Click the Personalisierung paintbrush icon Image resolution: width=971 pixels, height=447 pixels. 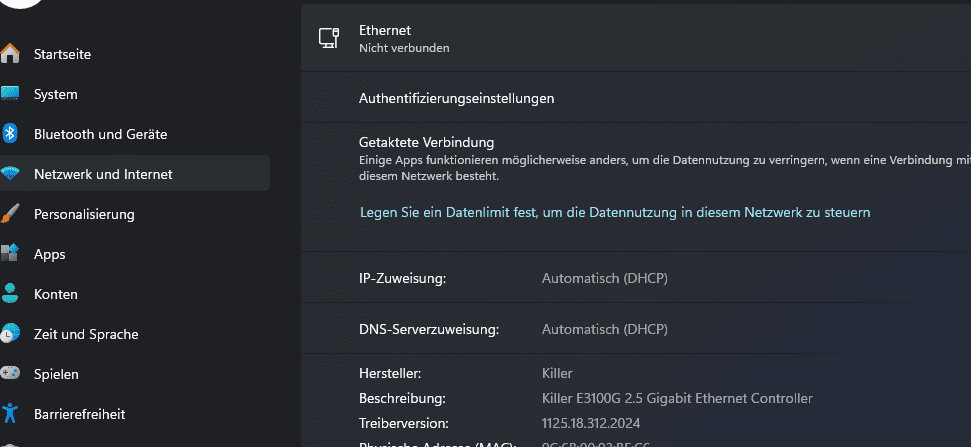pyautogui.click(x=10, y=214)
